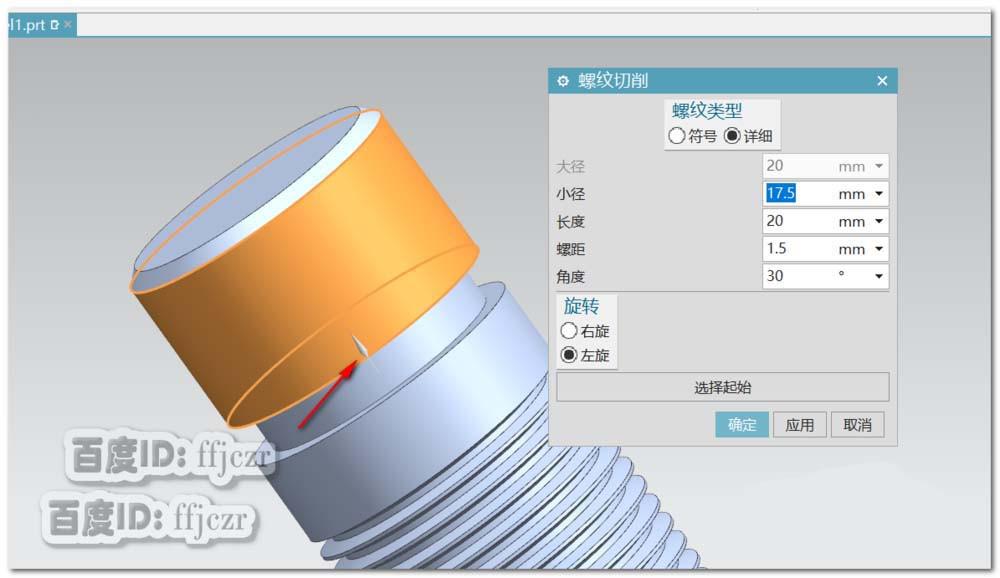Open the unit dropdown beside 小径
This screenshot has height=578, width=1000.
(x=879, y=193)
